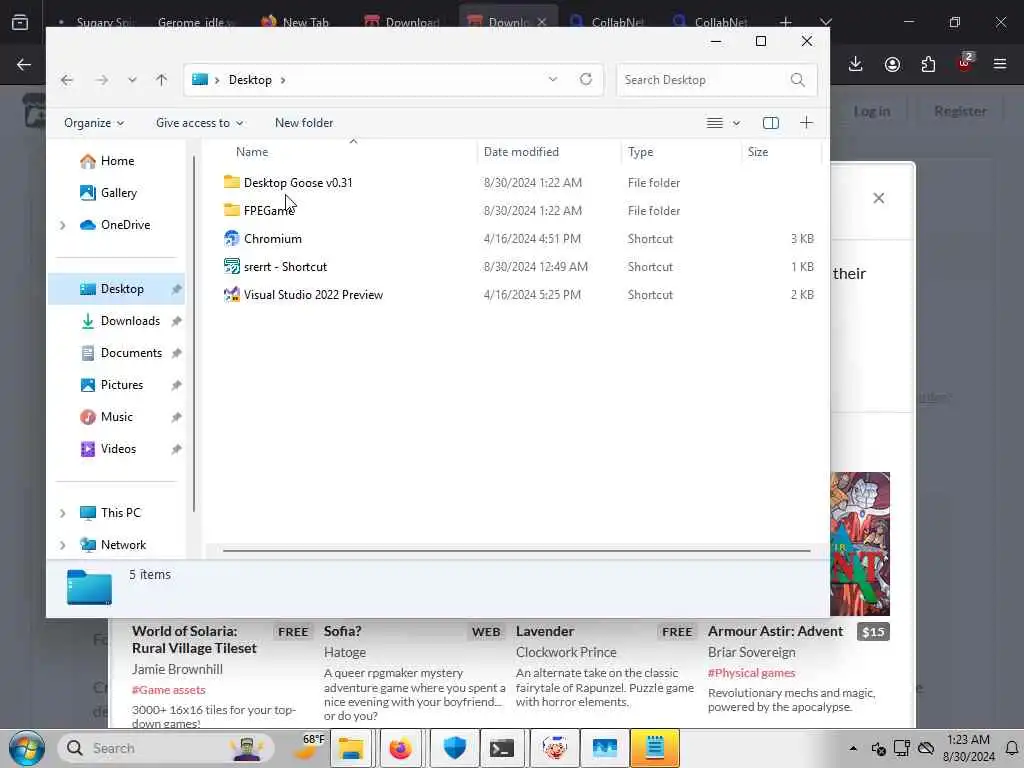Screen dimensions: 1024x768
Task: Unpin Pictures using its pin icon
Action: (176, 385)
